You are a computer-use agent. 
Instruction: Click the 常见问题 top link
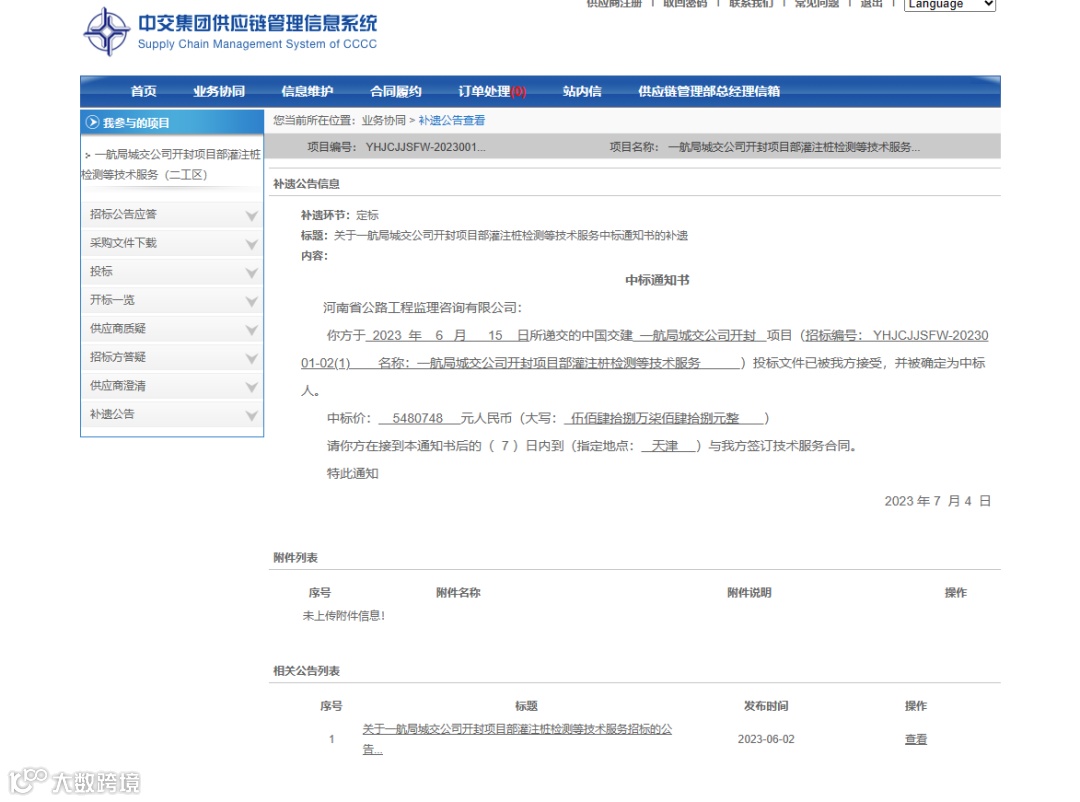[x=817, y=3]
